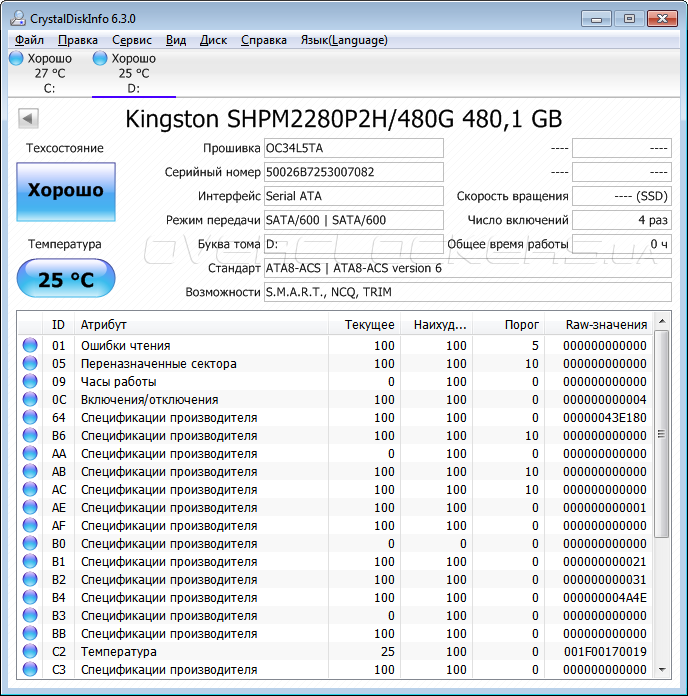Click the CrystalDiskInfo title bar icon
The width and height of the screenshot is (688, 696).
point(18,18)
